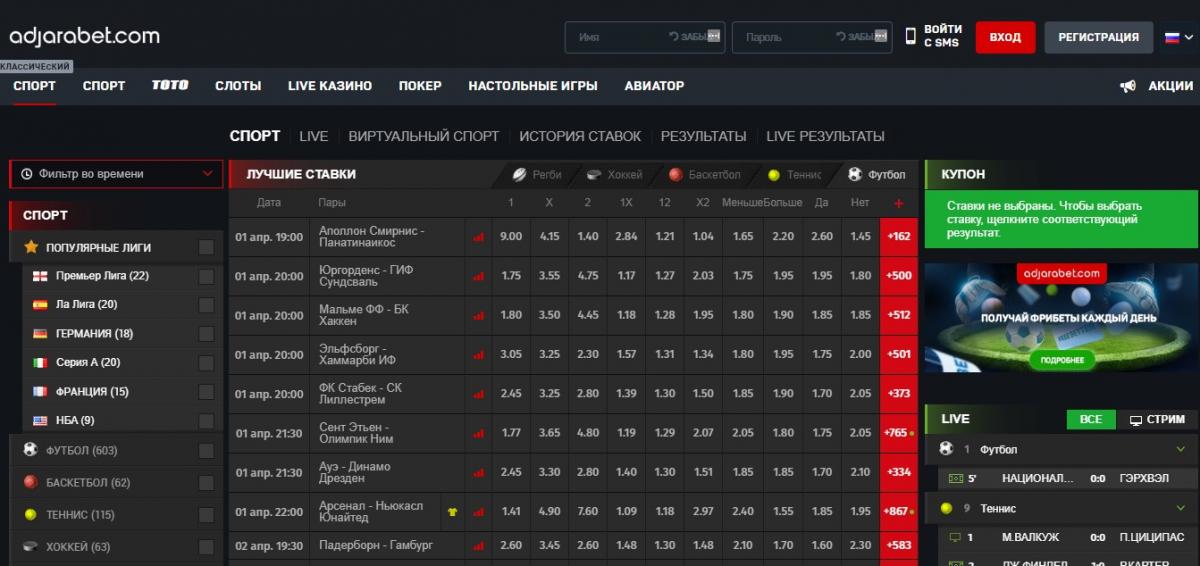Click the РЕГИСТРАЦИЯ button
The width and height of the screenshot is (1200, 566).
(x=1098, y=37)
